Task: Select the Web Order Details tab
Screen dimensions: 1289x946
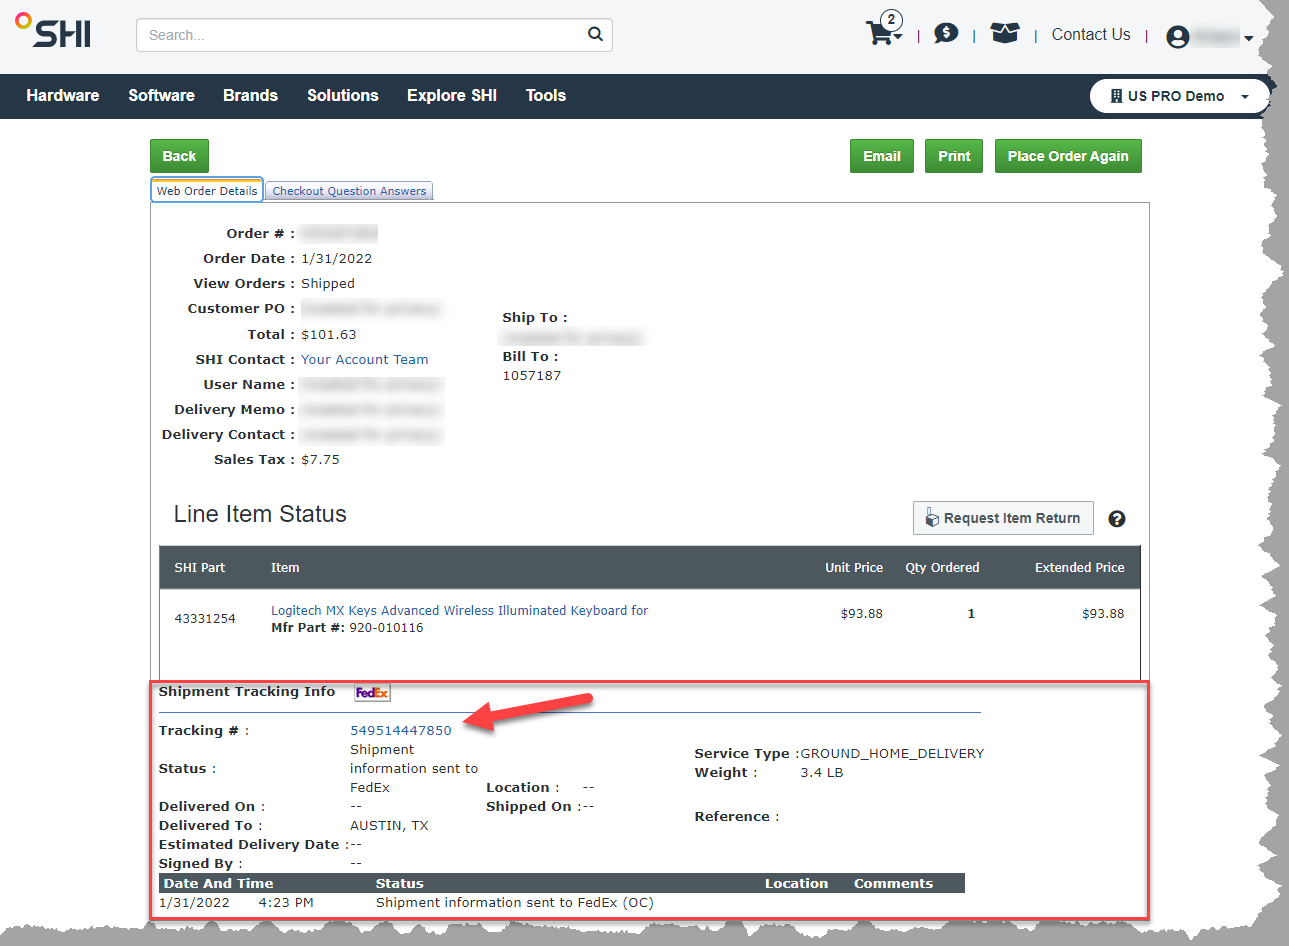Action: [x=207, y=190]
